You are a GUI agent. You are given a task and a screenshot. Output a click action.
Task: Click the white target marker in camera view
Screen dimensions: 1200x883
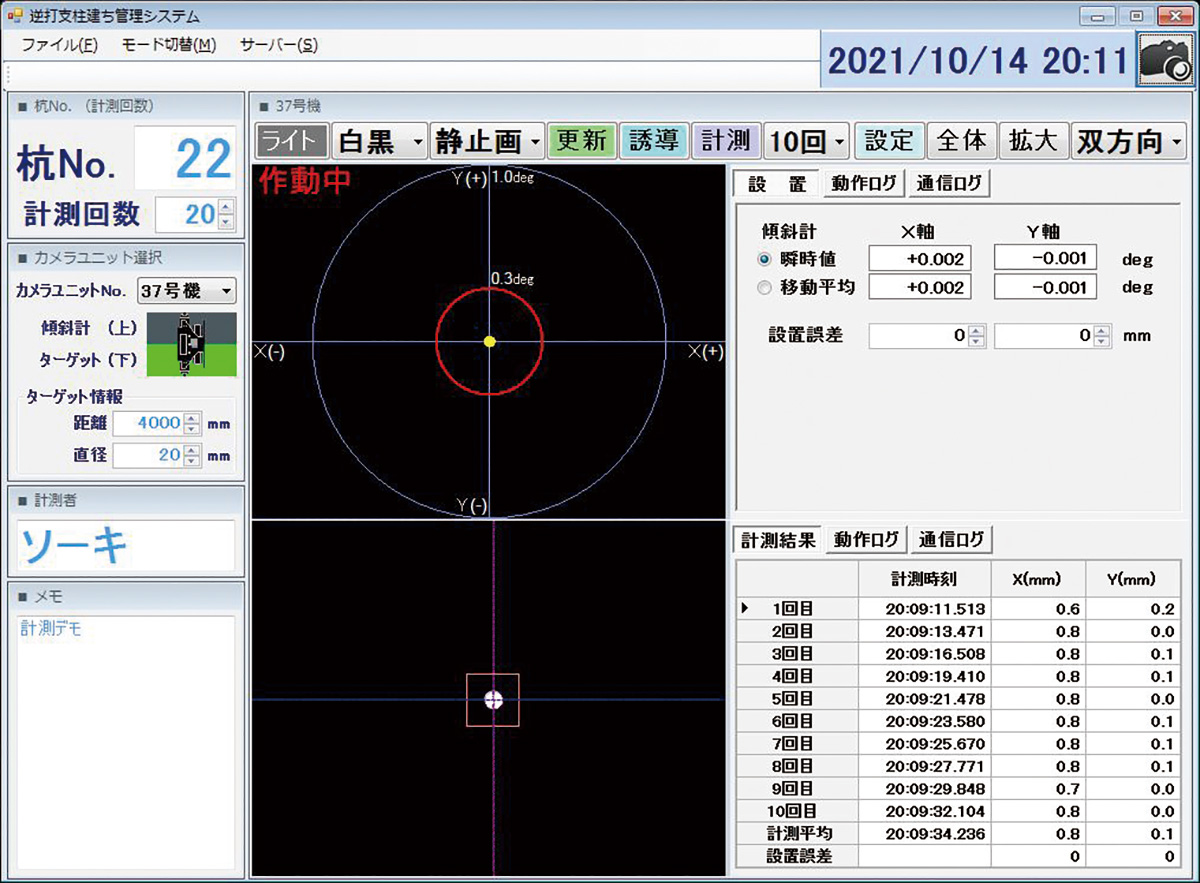pos(492,699)
